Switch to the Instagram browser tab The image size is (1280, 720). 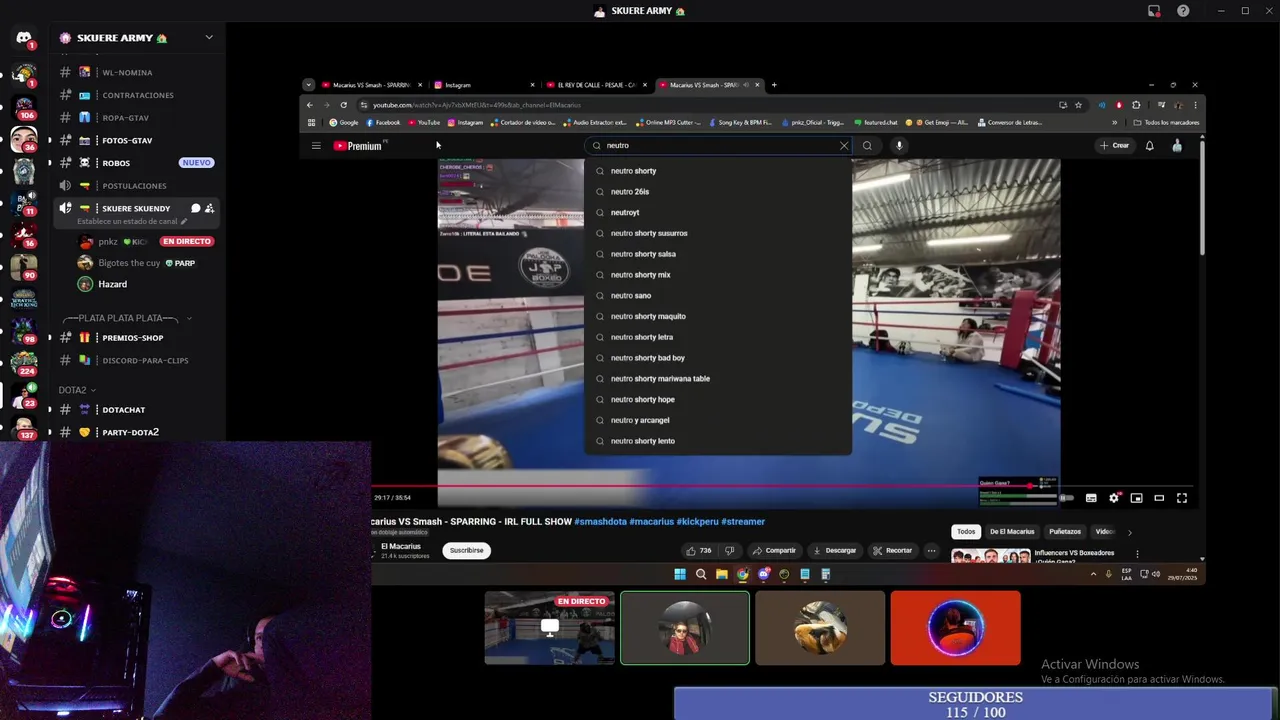(485, 85)
